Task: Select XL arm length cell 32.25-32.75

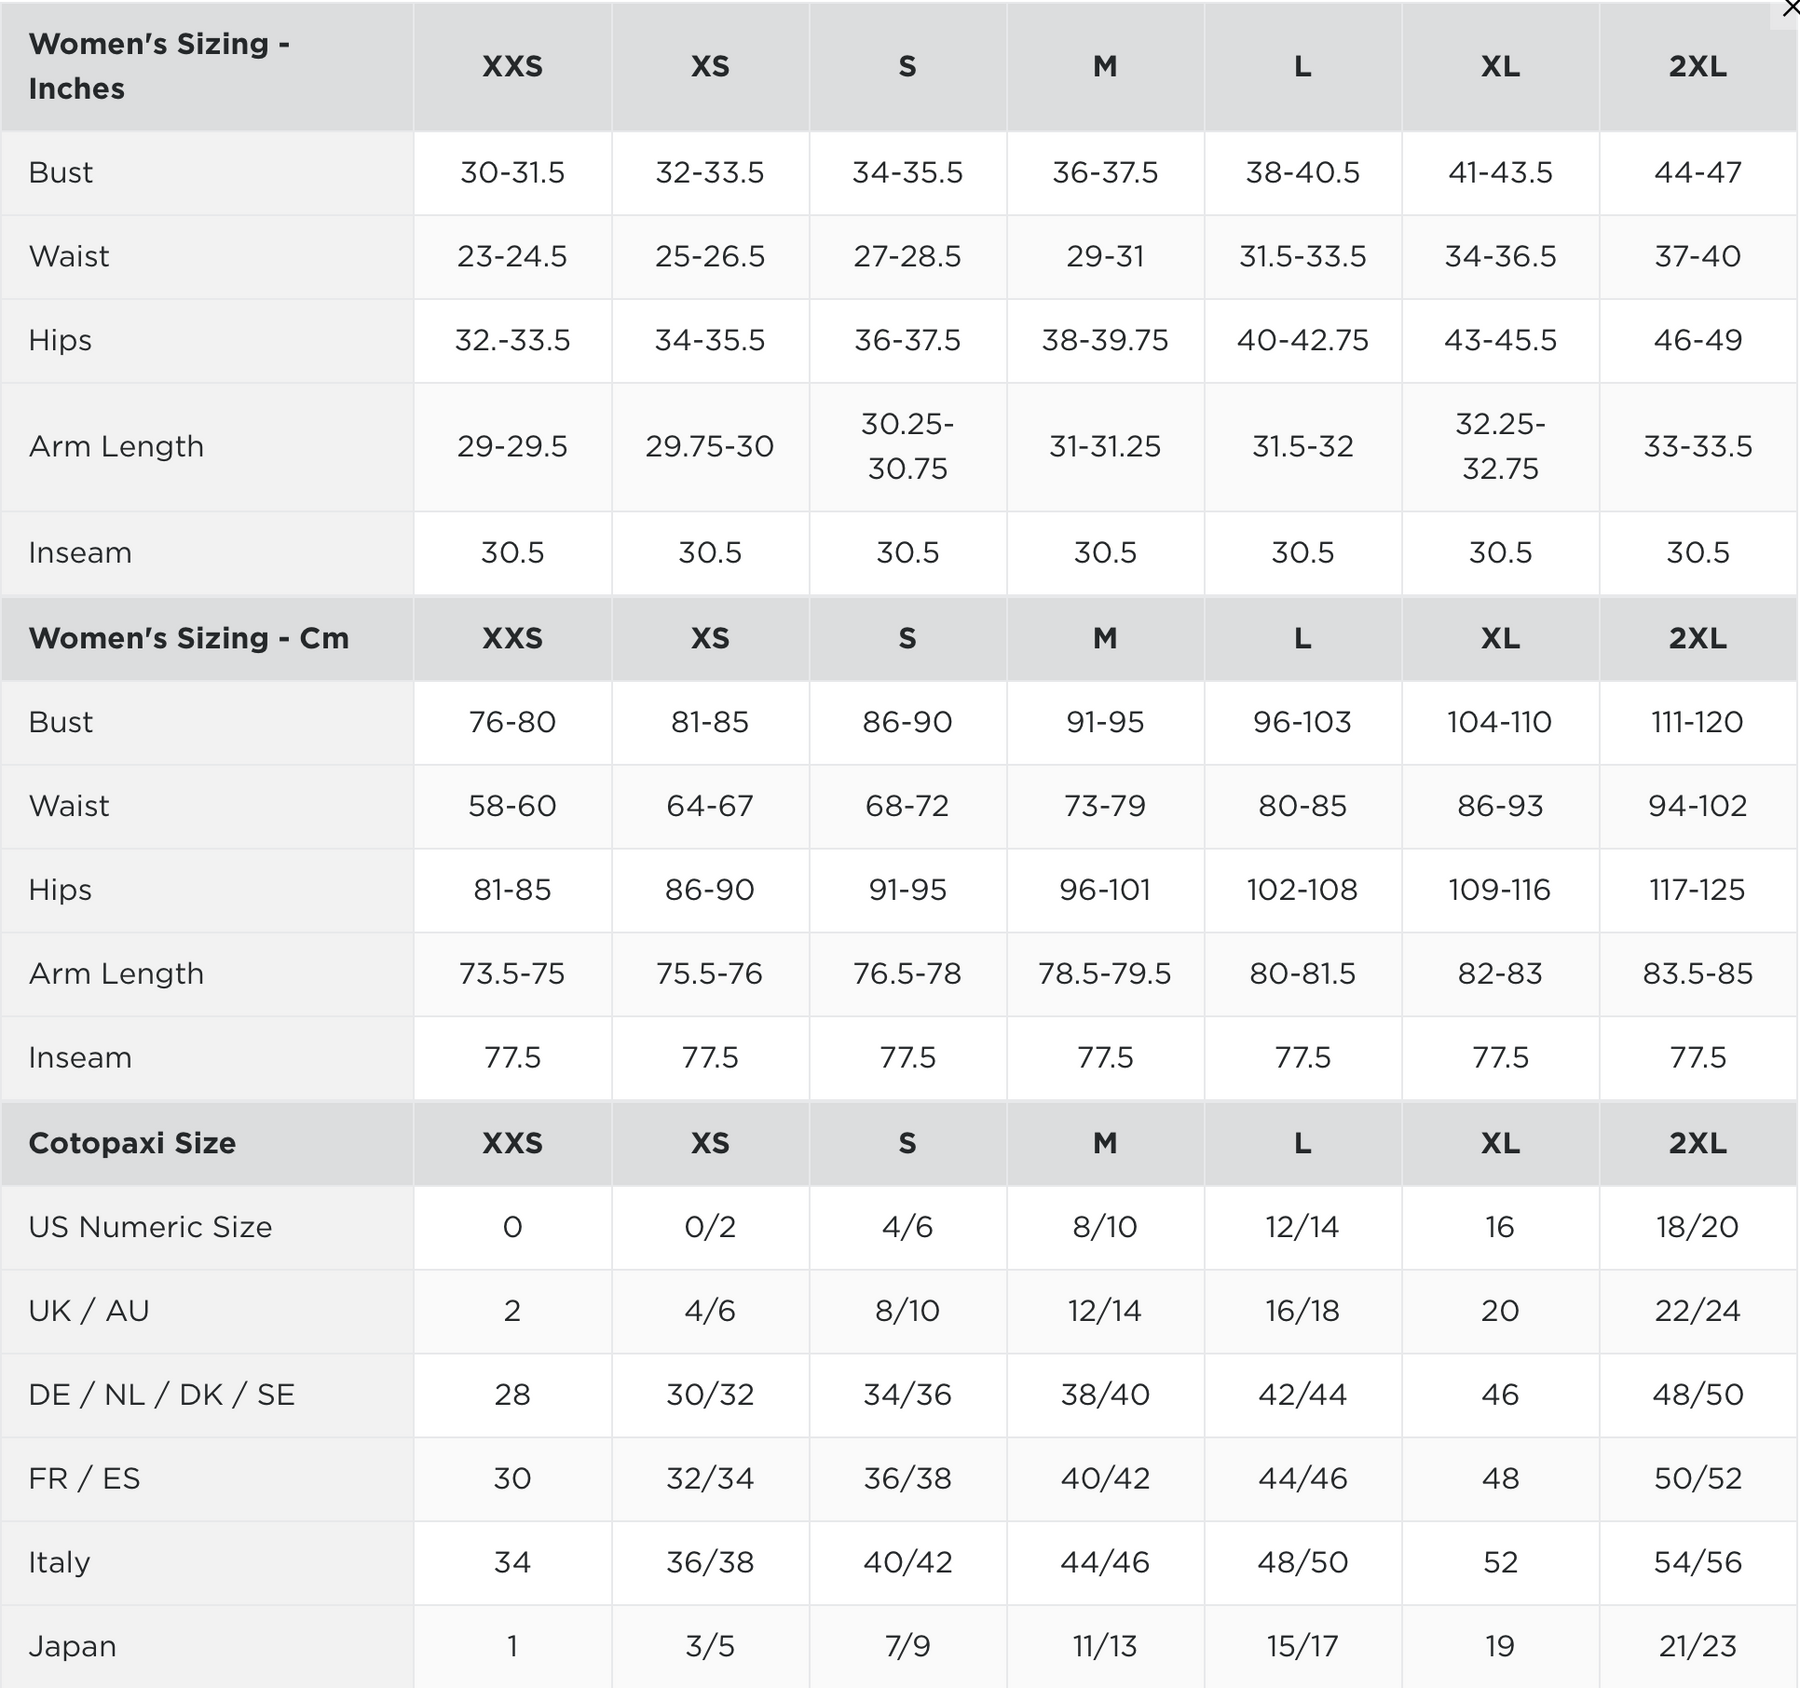Action: [x=1500, y=446]
